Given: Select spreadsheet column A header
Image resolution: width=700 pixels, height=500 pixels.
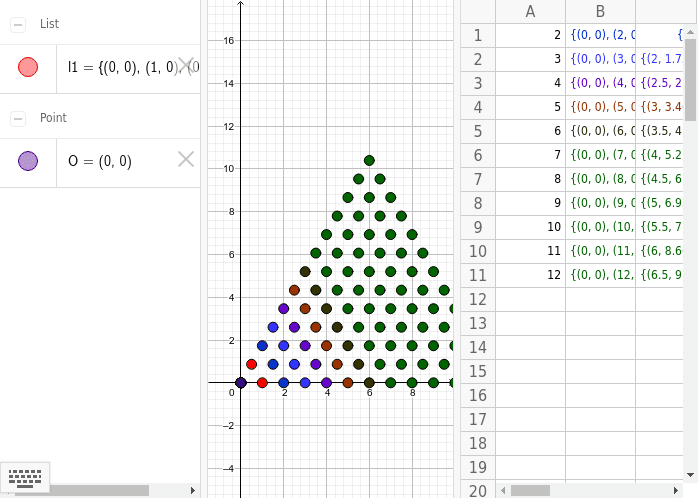Looking at the screenshot, I should click(530, 12).
